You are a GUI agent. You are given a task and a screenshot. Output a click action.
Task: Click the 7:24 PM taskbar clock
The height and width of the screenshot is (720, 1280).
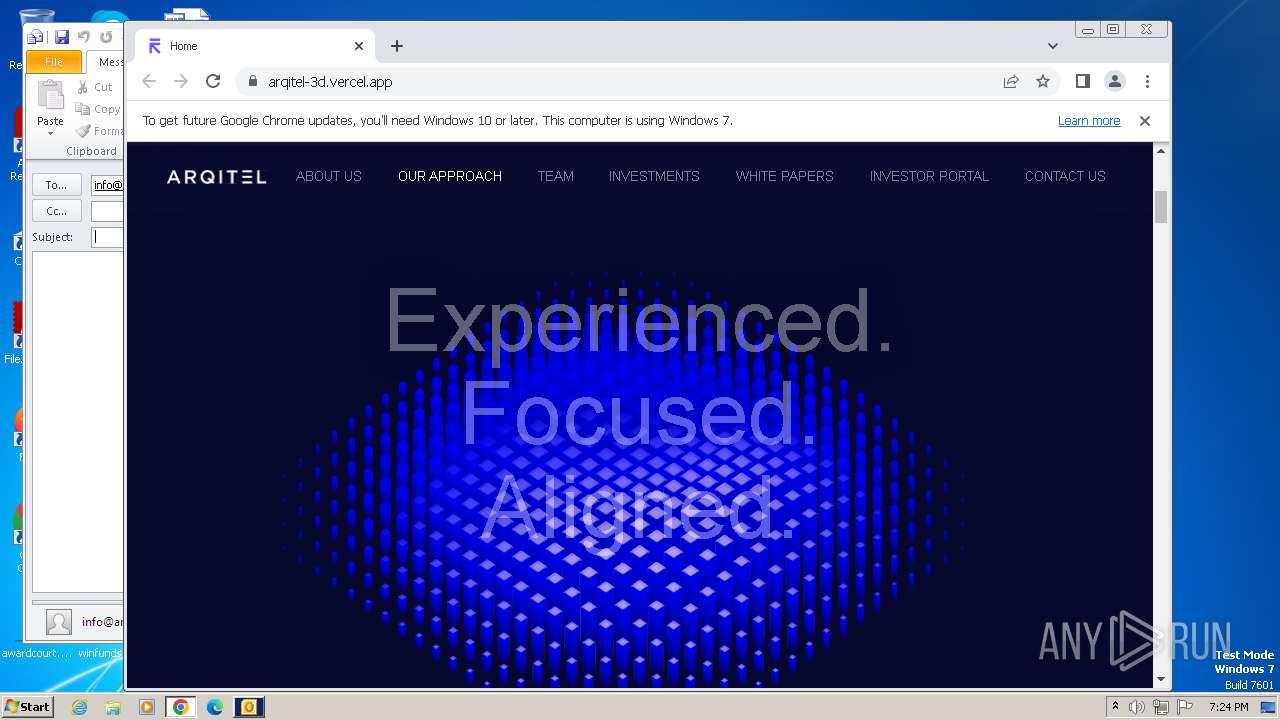pos(1229,707)
